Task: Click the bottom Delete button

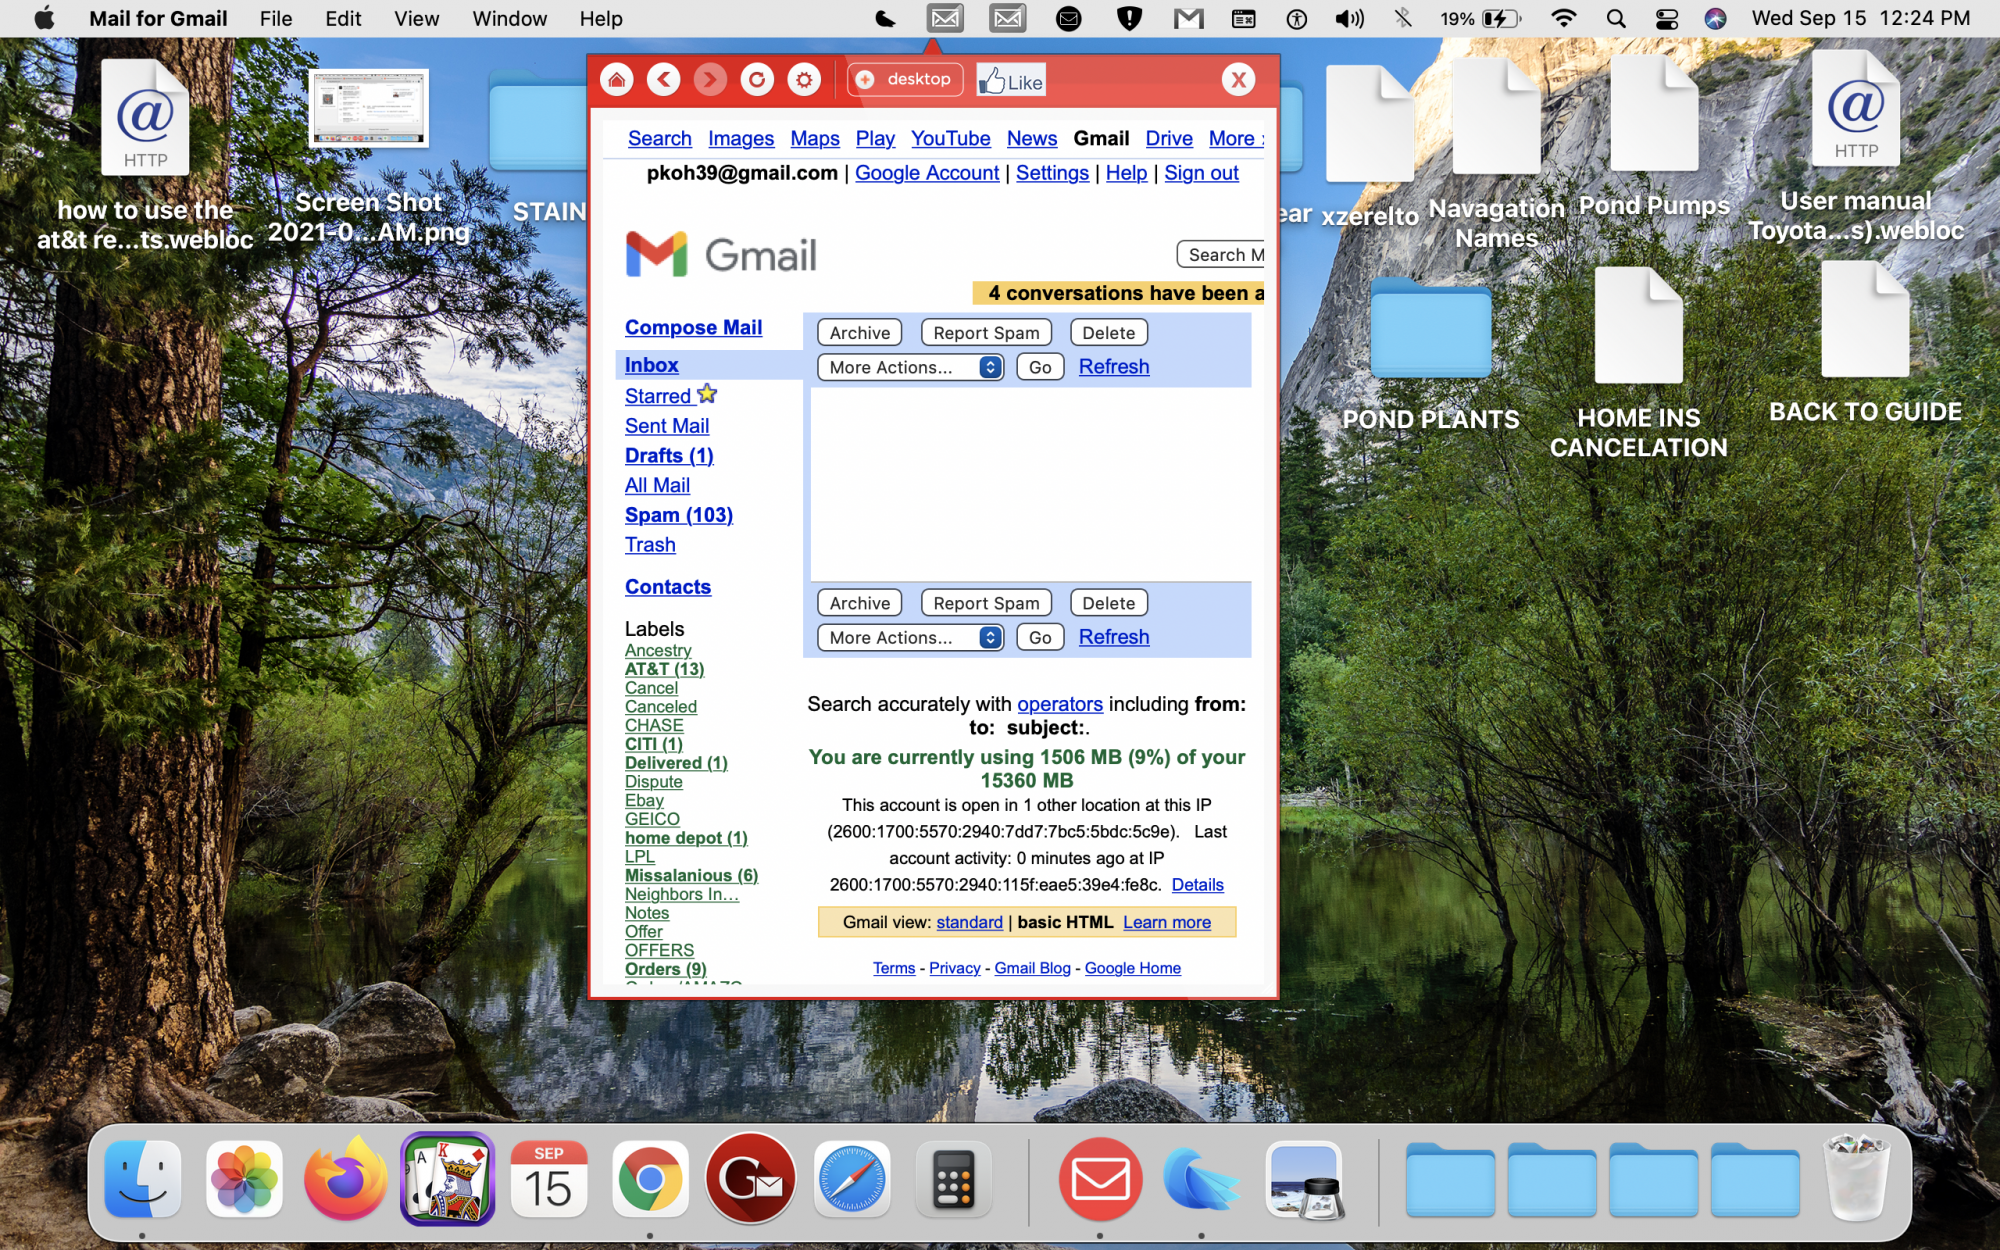Action: click(1108, 603)
